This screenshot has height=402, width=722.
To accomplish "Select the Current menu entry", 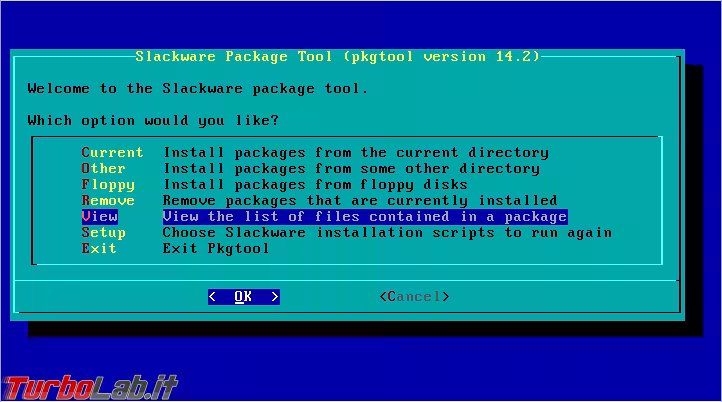I will [x=112, y=152].
